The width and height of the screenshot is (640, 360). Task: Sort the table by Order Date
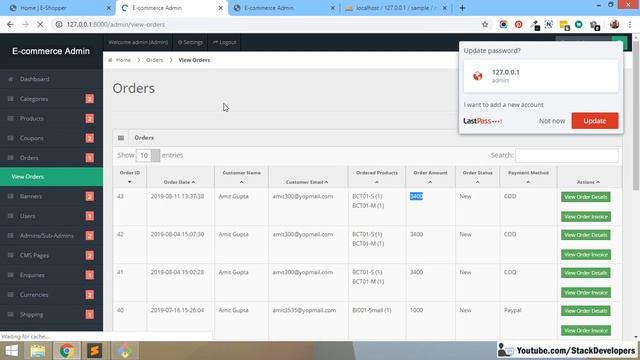[x=180, y=177]
